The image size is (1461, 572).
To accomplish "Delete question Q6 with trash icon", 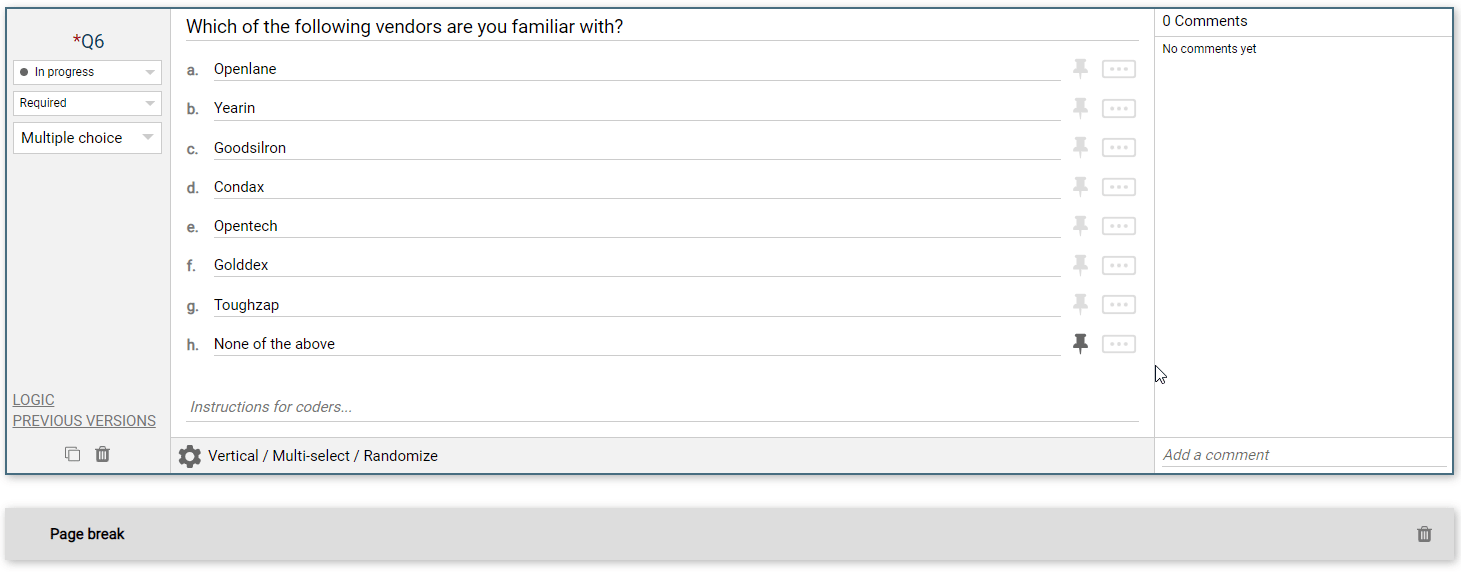I will click(102, 454).
